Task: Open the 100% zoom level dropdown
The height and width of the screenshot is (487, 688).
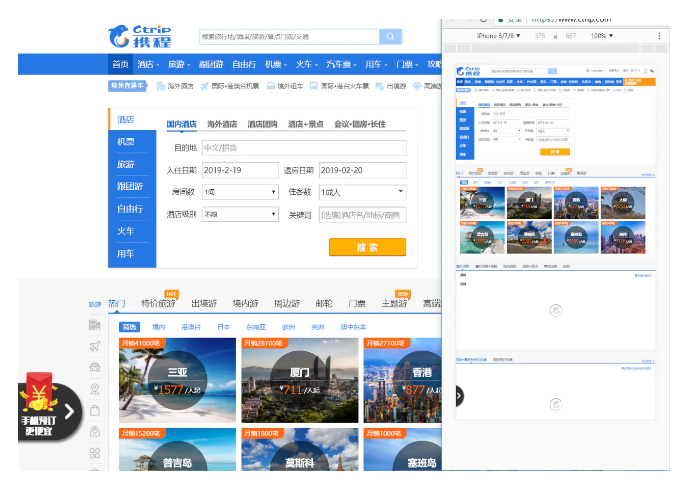Action: point(602,35)
